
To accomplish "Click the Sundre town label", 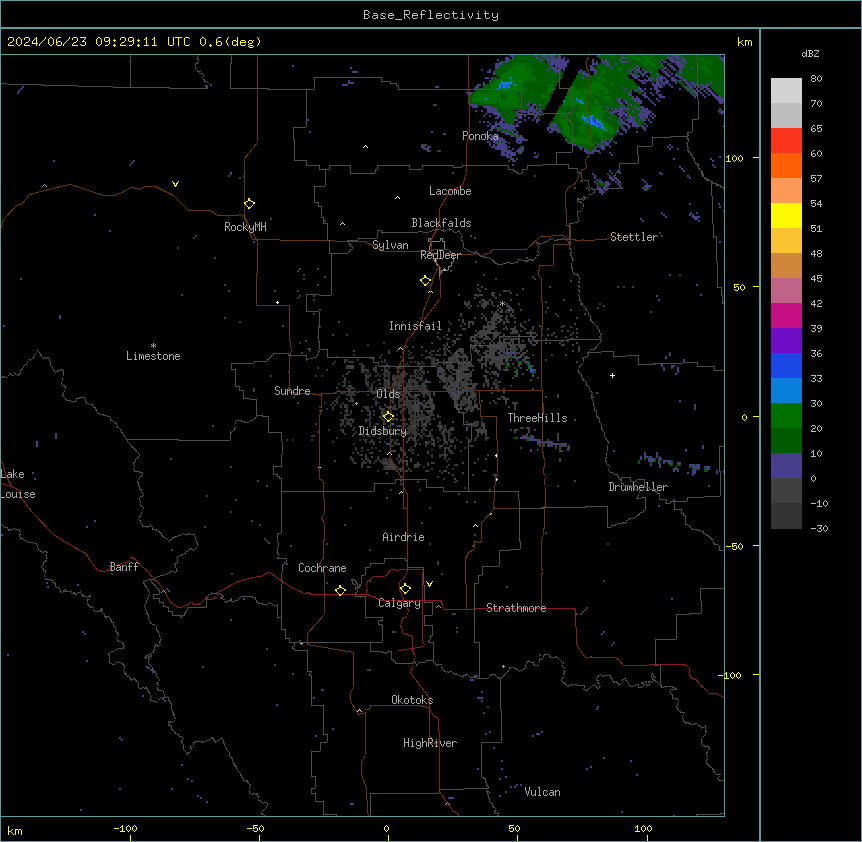I will (x=292, y=391).
